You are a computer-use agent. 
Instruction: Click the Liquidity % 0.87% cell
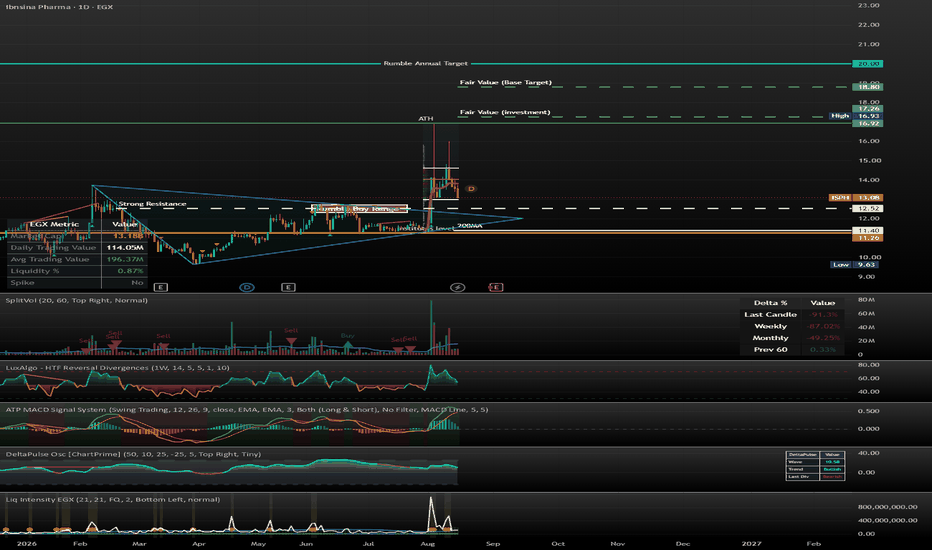pos(125,271)
